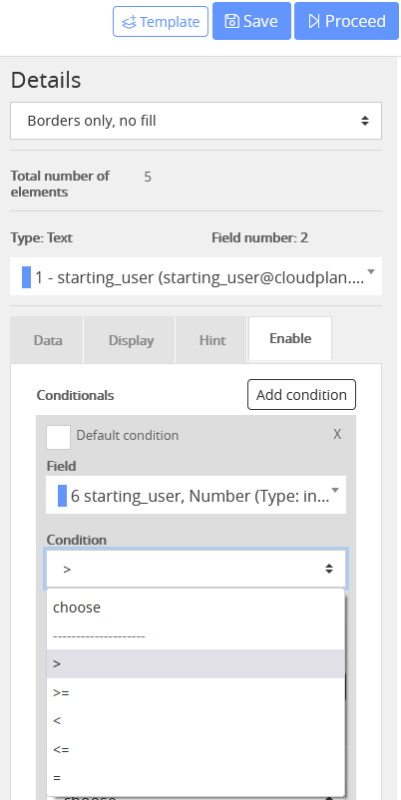Expand the 1 - starting_user field selector

coord(196,276)
